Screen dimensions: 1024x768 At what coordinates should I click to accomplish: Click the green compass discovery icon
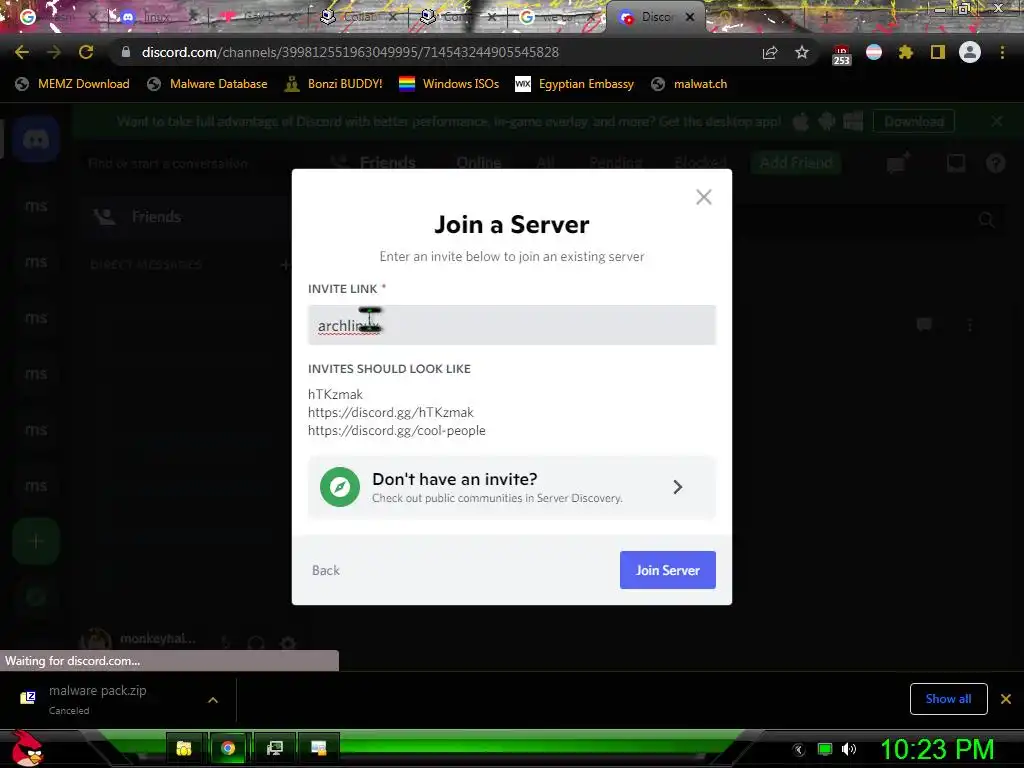[340, 487]
